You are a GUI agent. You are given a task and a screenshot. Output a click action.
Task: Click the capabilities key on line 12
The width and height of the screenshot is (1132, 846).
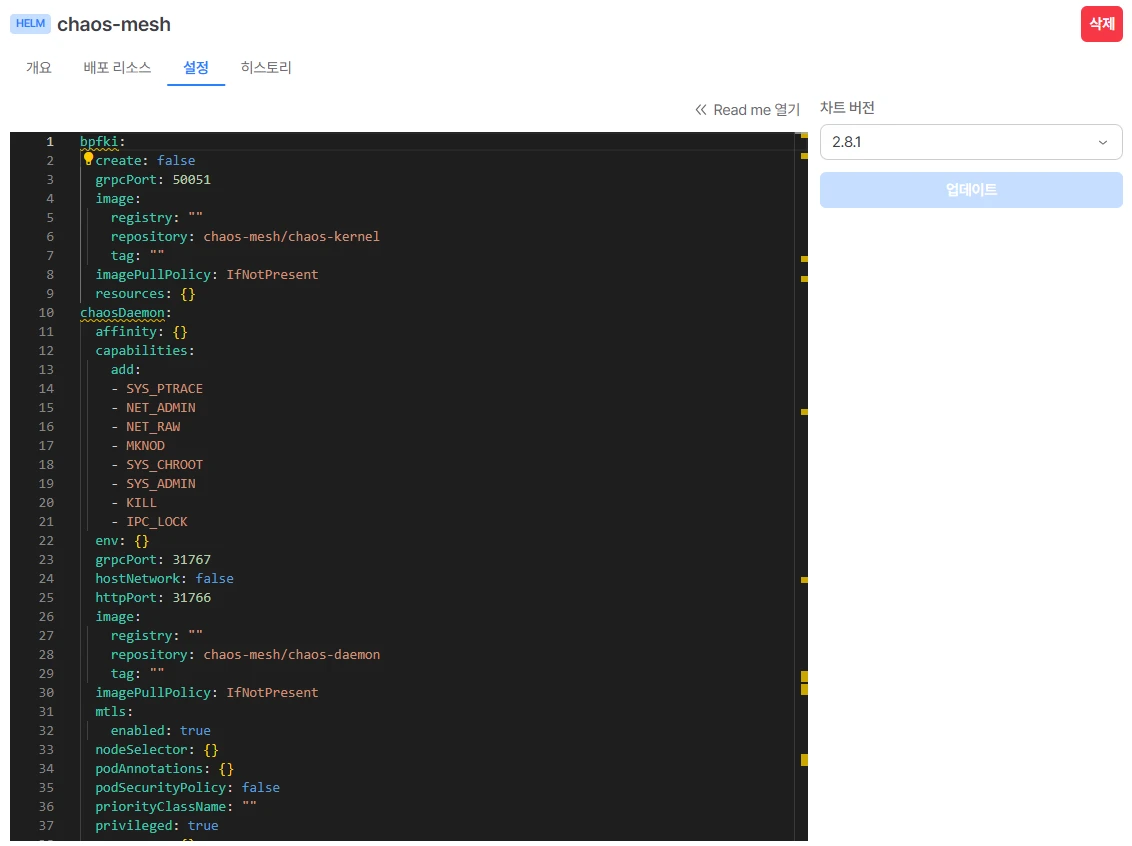tap(142, 350)
